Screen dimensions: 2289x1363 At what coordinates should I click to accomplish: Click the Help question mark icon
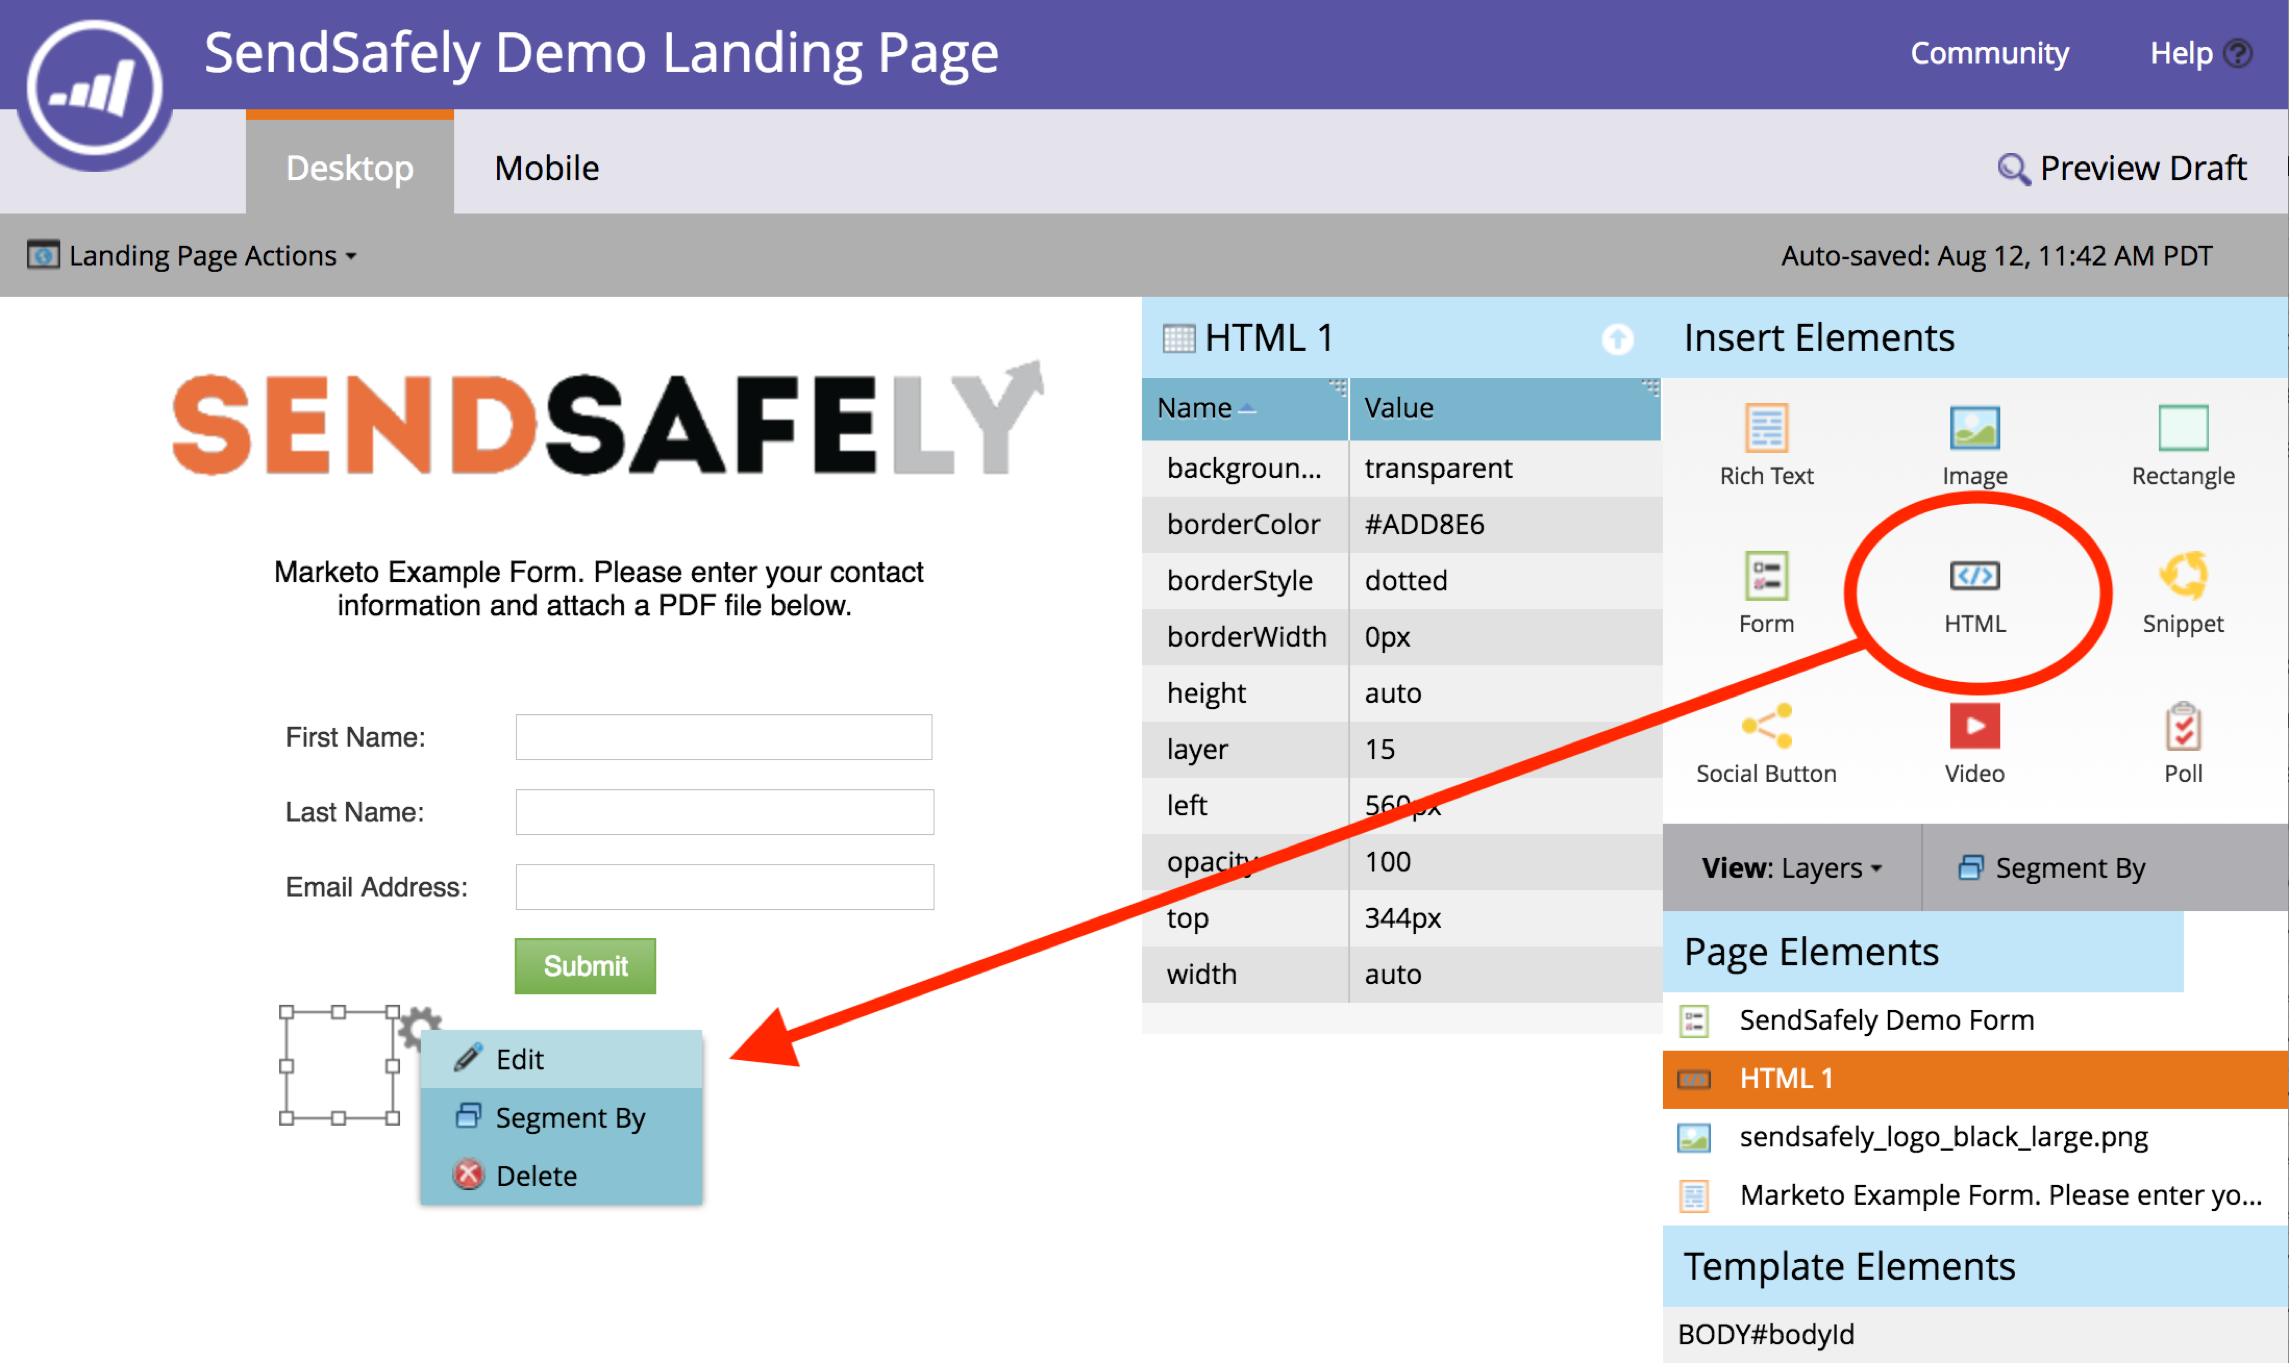(2238, 53)
